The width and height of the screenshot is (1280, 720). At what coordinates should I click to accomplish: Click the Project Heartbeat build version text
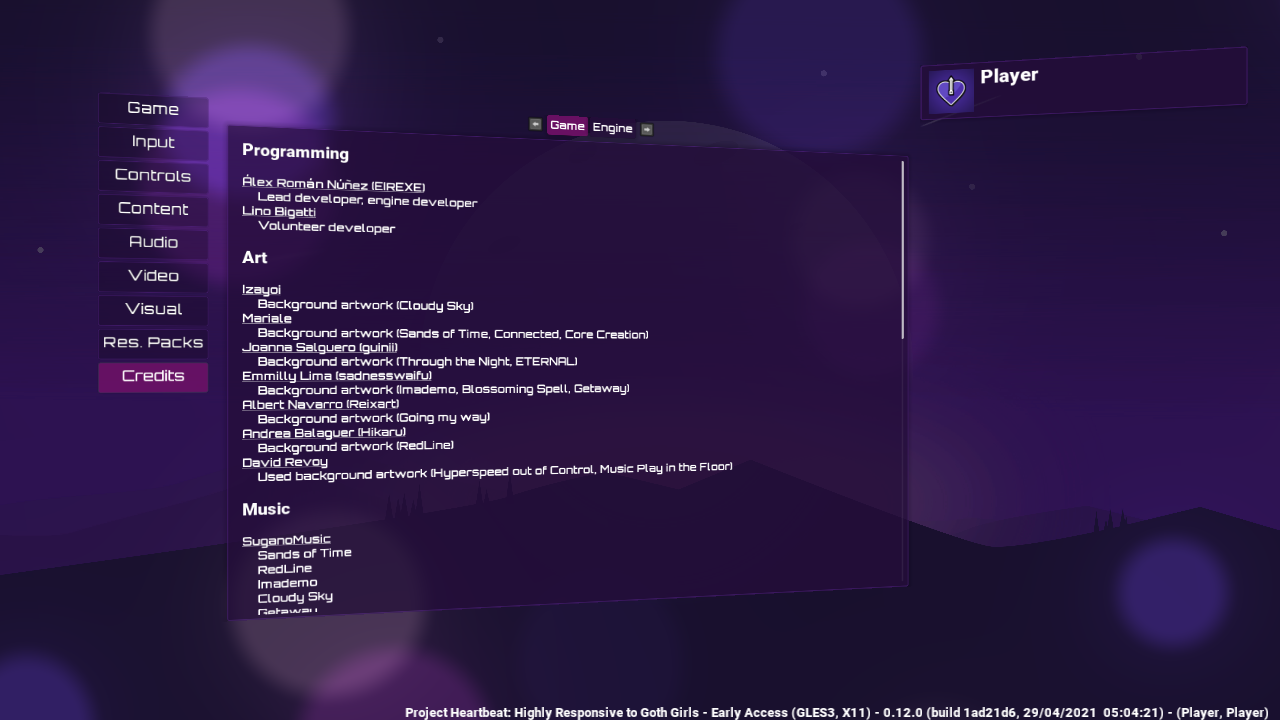click(836, 712)
